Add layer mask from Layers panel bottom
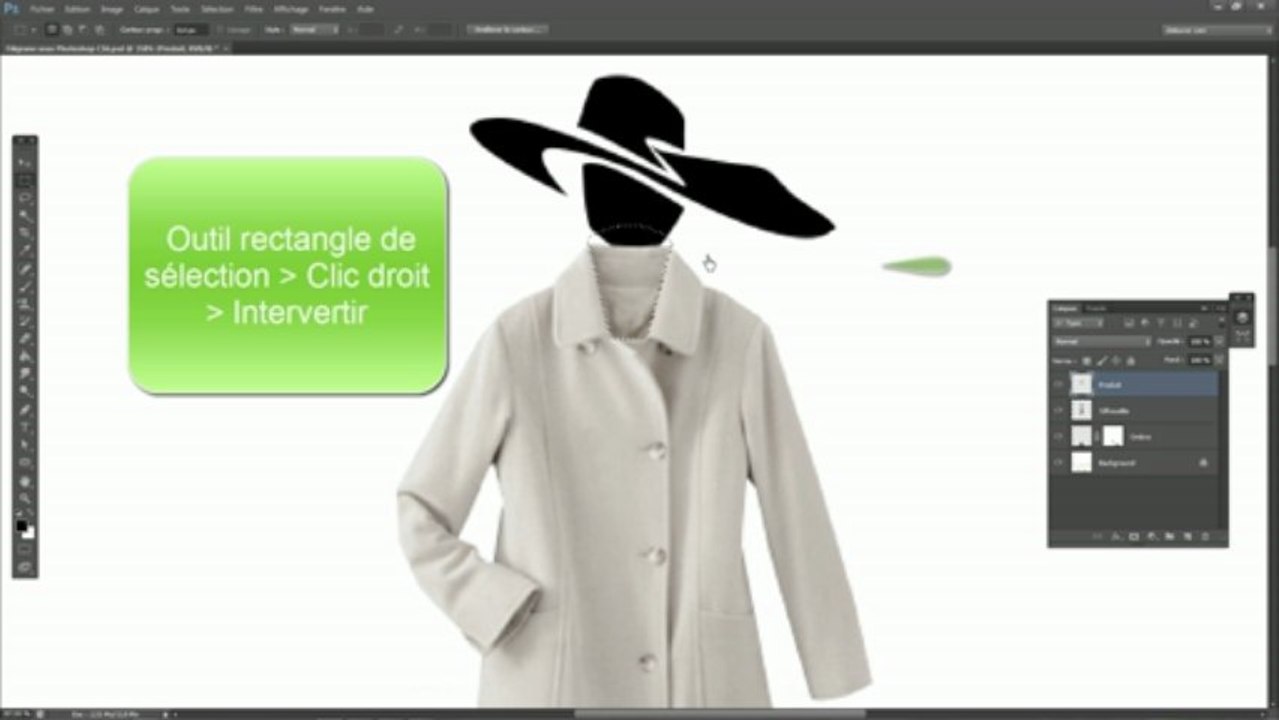Screen dimensions: 1279x720 pos(1134,537)
